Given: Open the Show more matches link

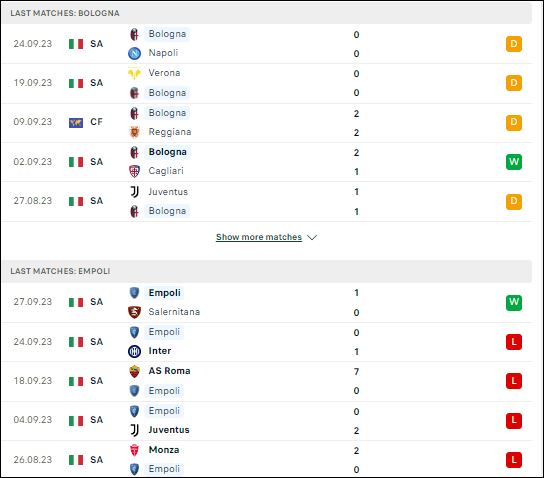Looking at the screenshot, I should click(259, 237).
